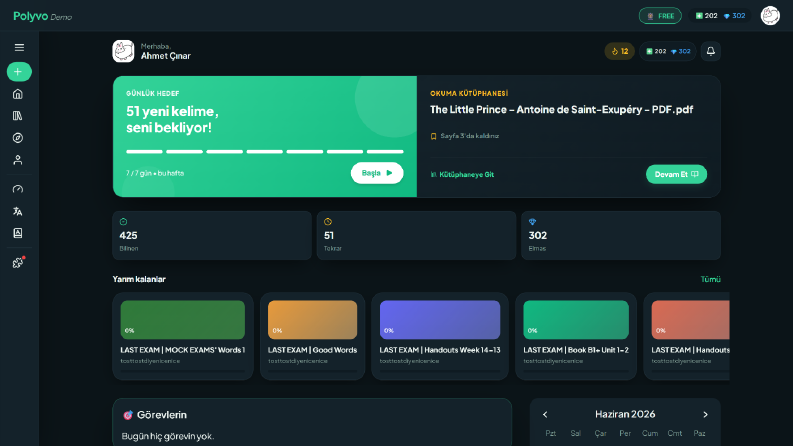Click the green plus add button
793x446 pixels.
(x=19, y=72)
